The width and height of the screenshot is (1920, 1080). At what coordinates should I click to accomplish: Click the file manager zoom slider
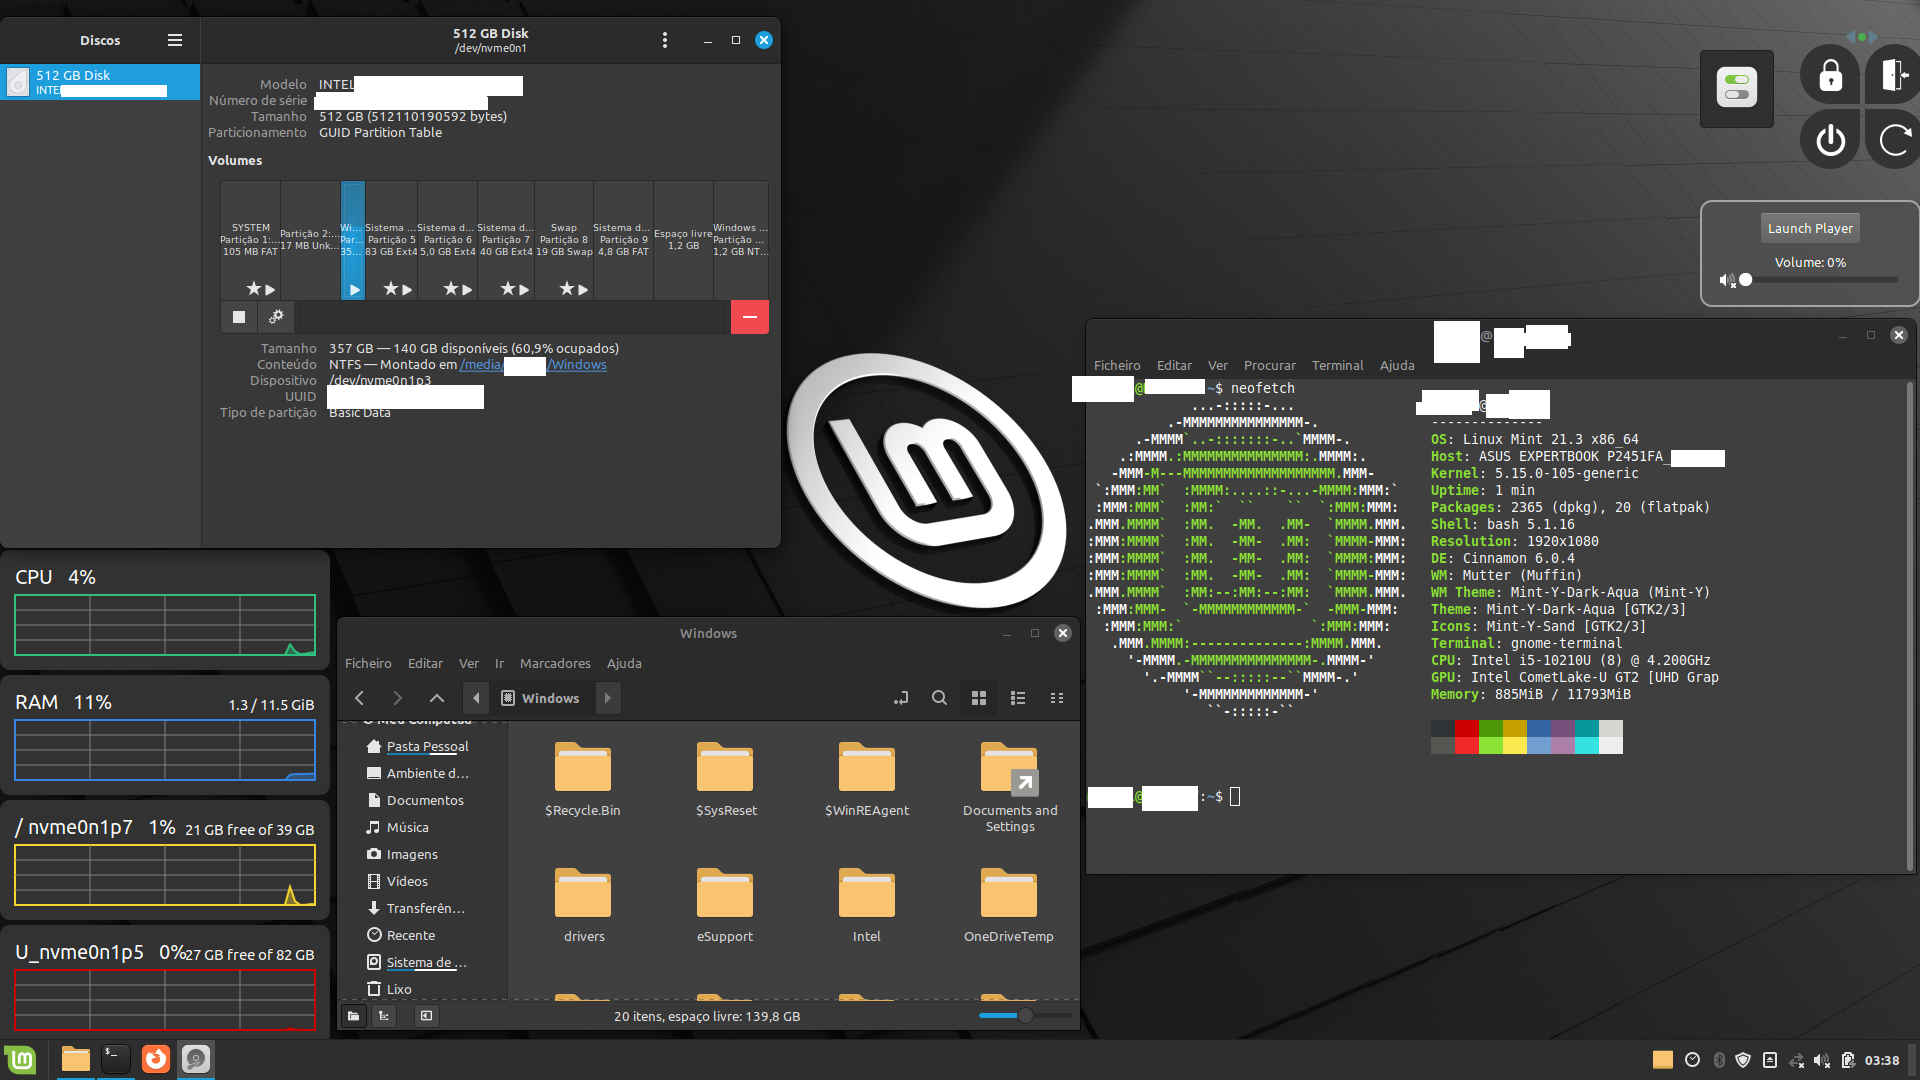1025,1016
